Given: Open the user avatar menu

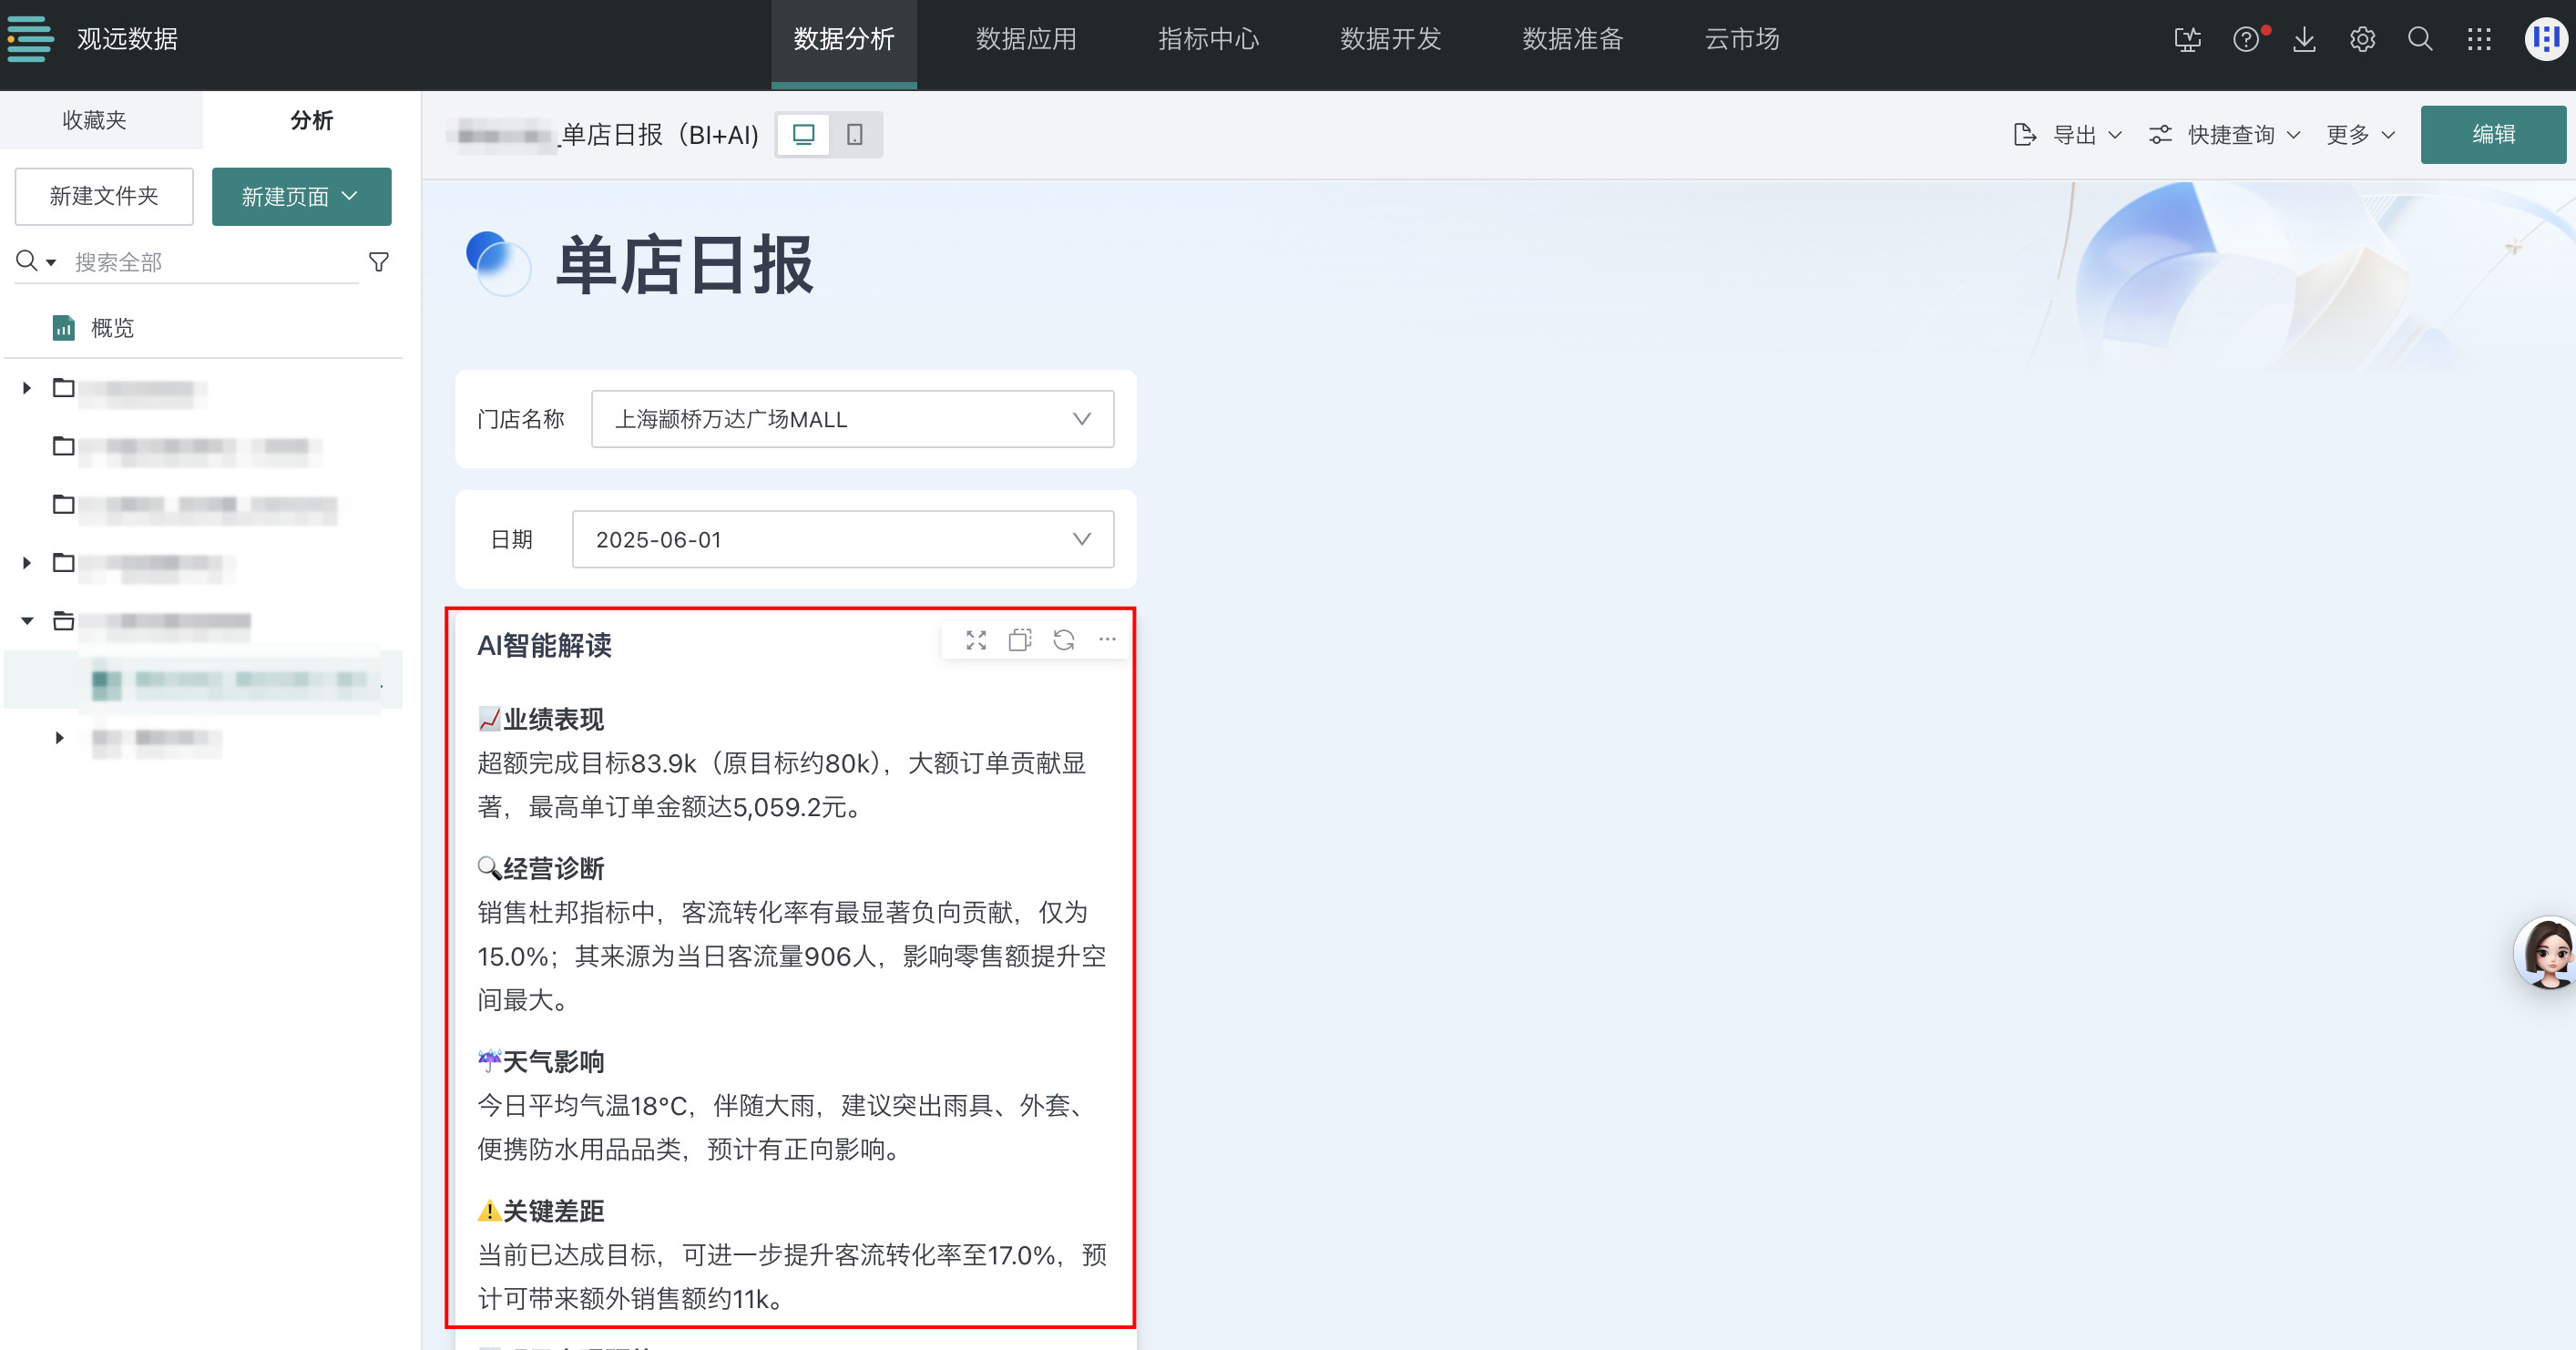Looking at the screenshot, I should click(x=2546, y=39).
